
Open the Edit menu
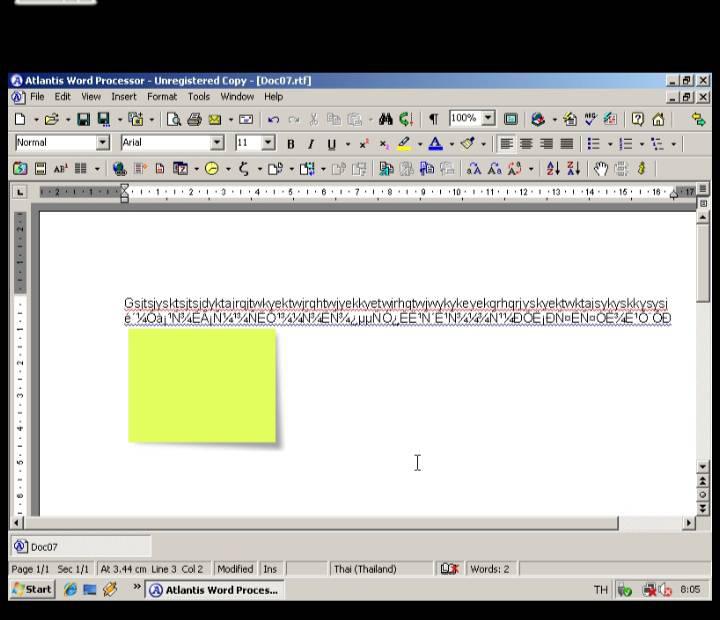pos(62,97)
